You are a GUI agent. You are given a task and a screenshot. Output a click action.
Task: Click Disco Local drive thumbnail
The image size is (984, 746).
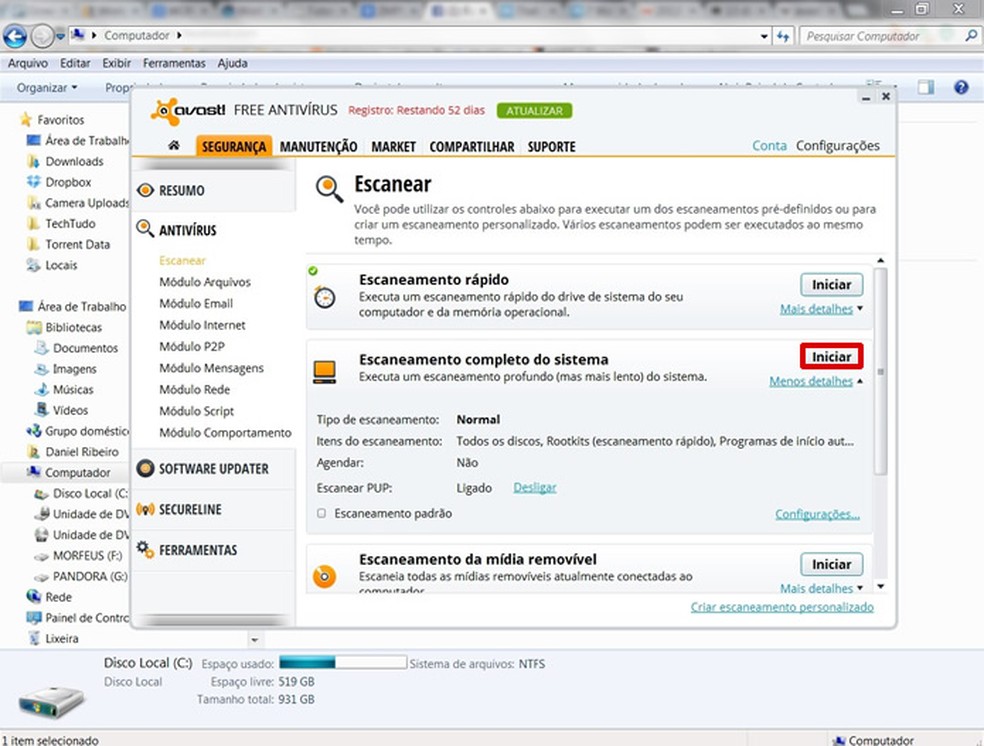pos(51,701)
